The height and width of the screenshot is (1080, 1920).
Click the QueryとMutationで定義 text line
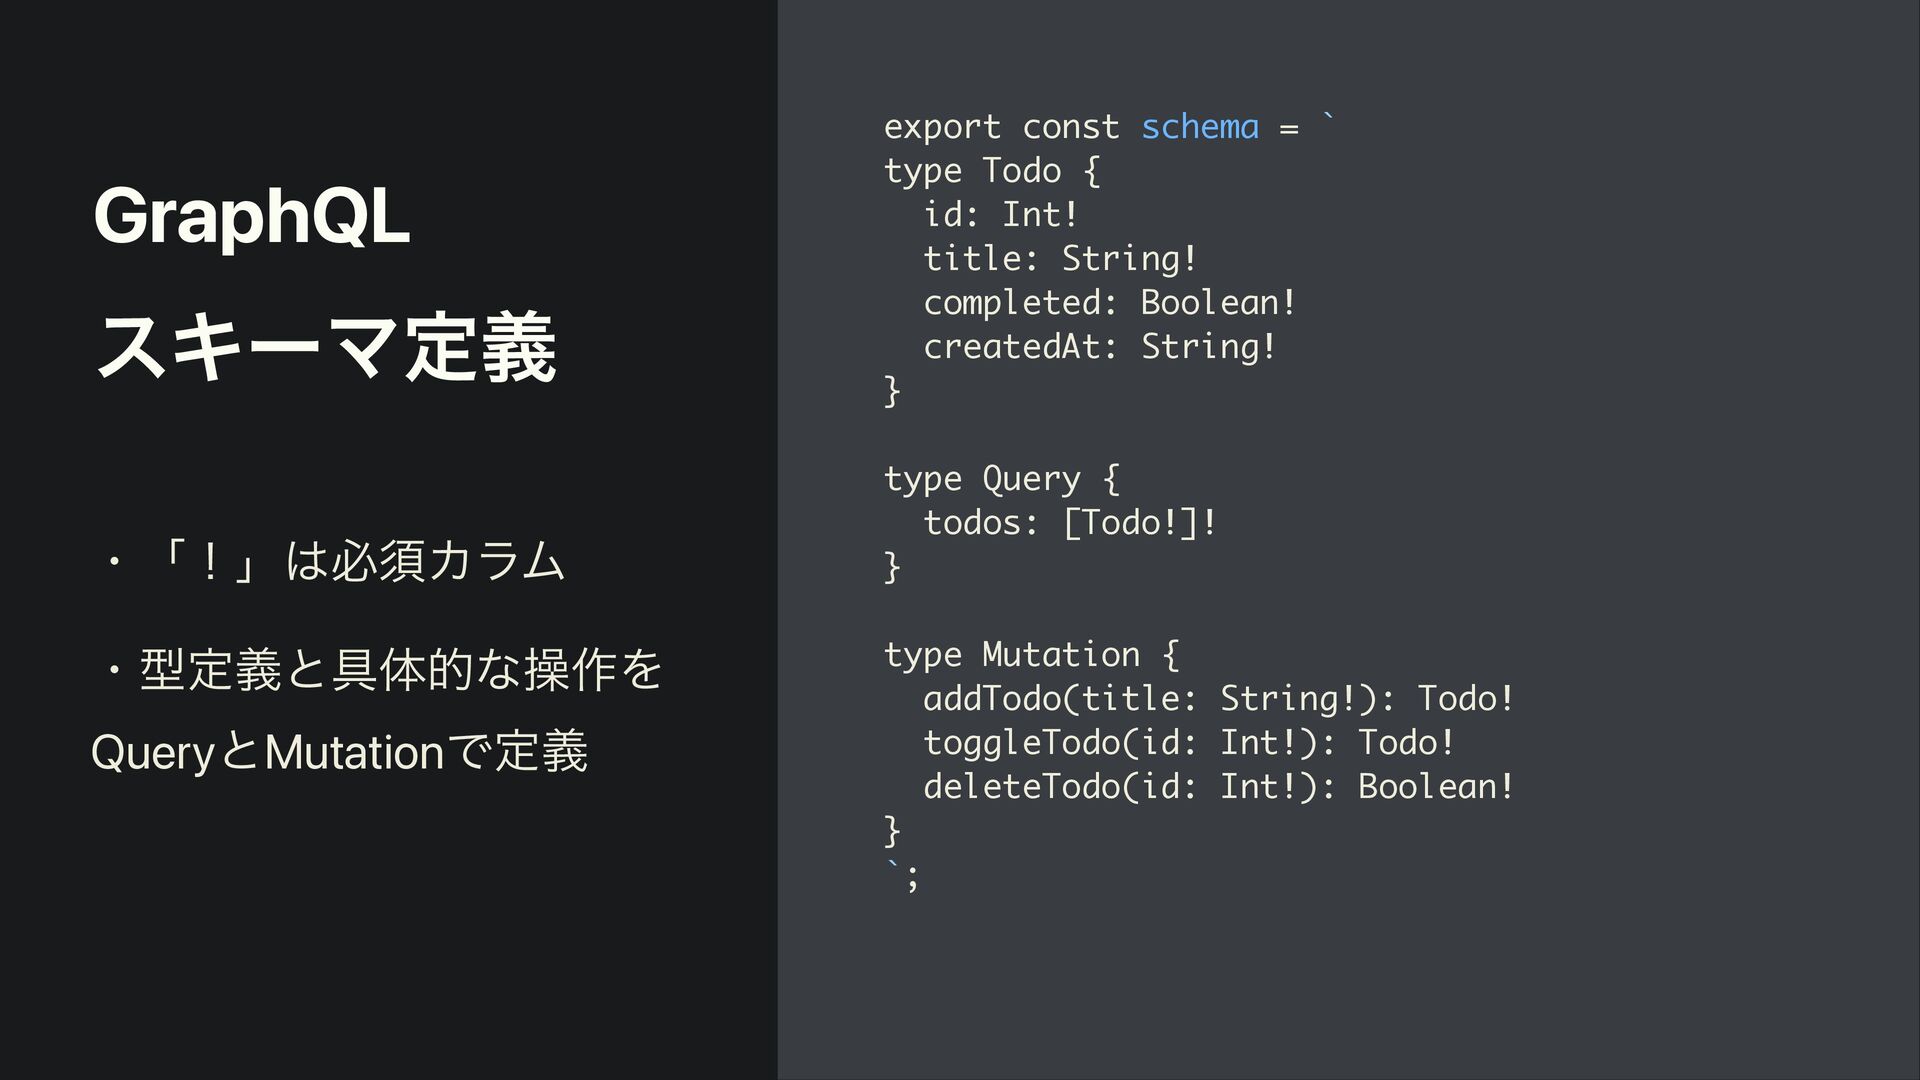point(339,753)
